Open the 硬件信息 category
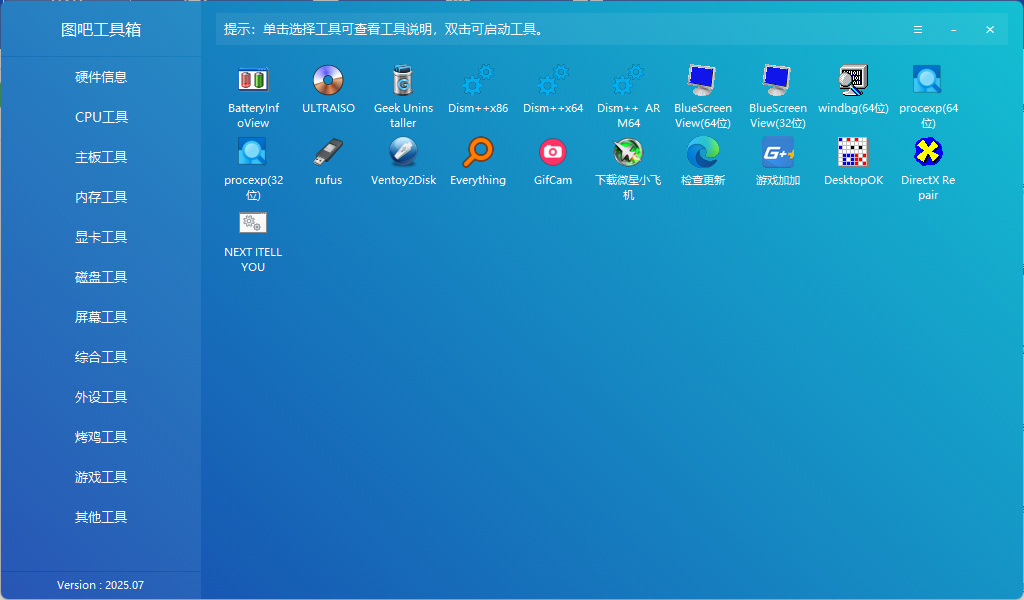The width and height of the screenshot is (1024, 600). pyautogui.click(x=101, y=77)
